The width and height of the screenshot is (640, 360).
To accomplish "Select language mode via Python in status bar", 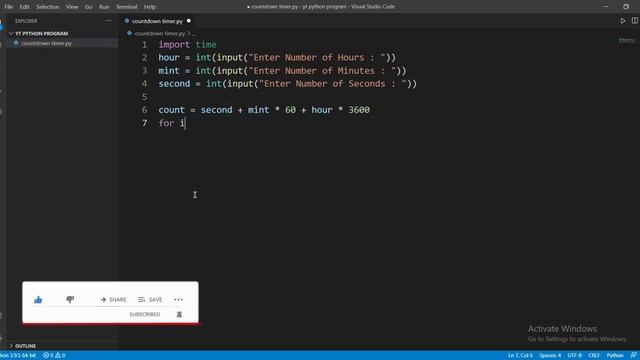I will [615, 355].
